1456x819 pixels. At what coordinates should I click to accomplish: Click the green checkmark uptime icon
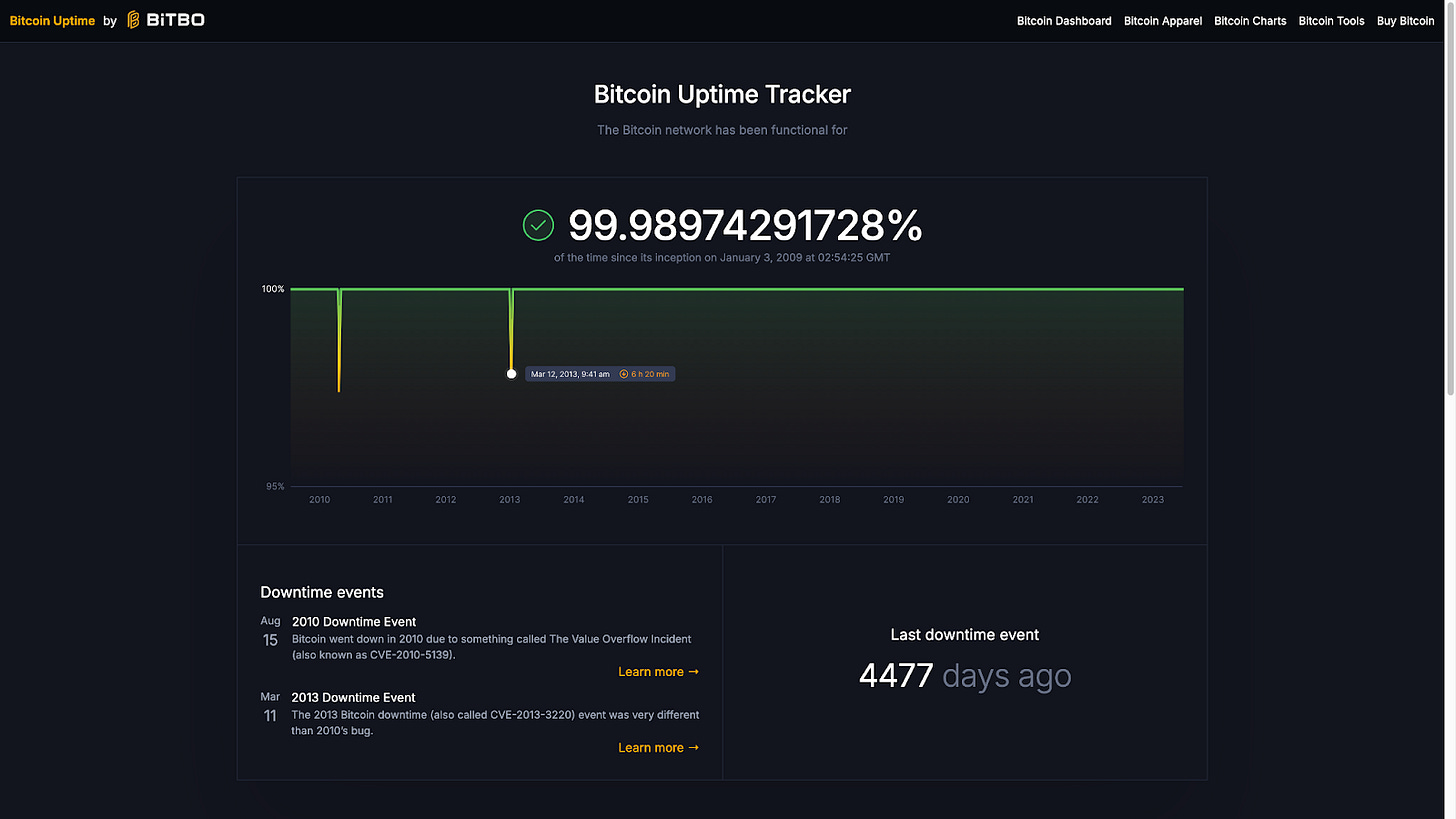(x=538, y=225)
